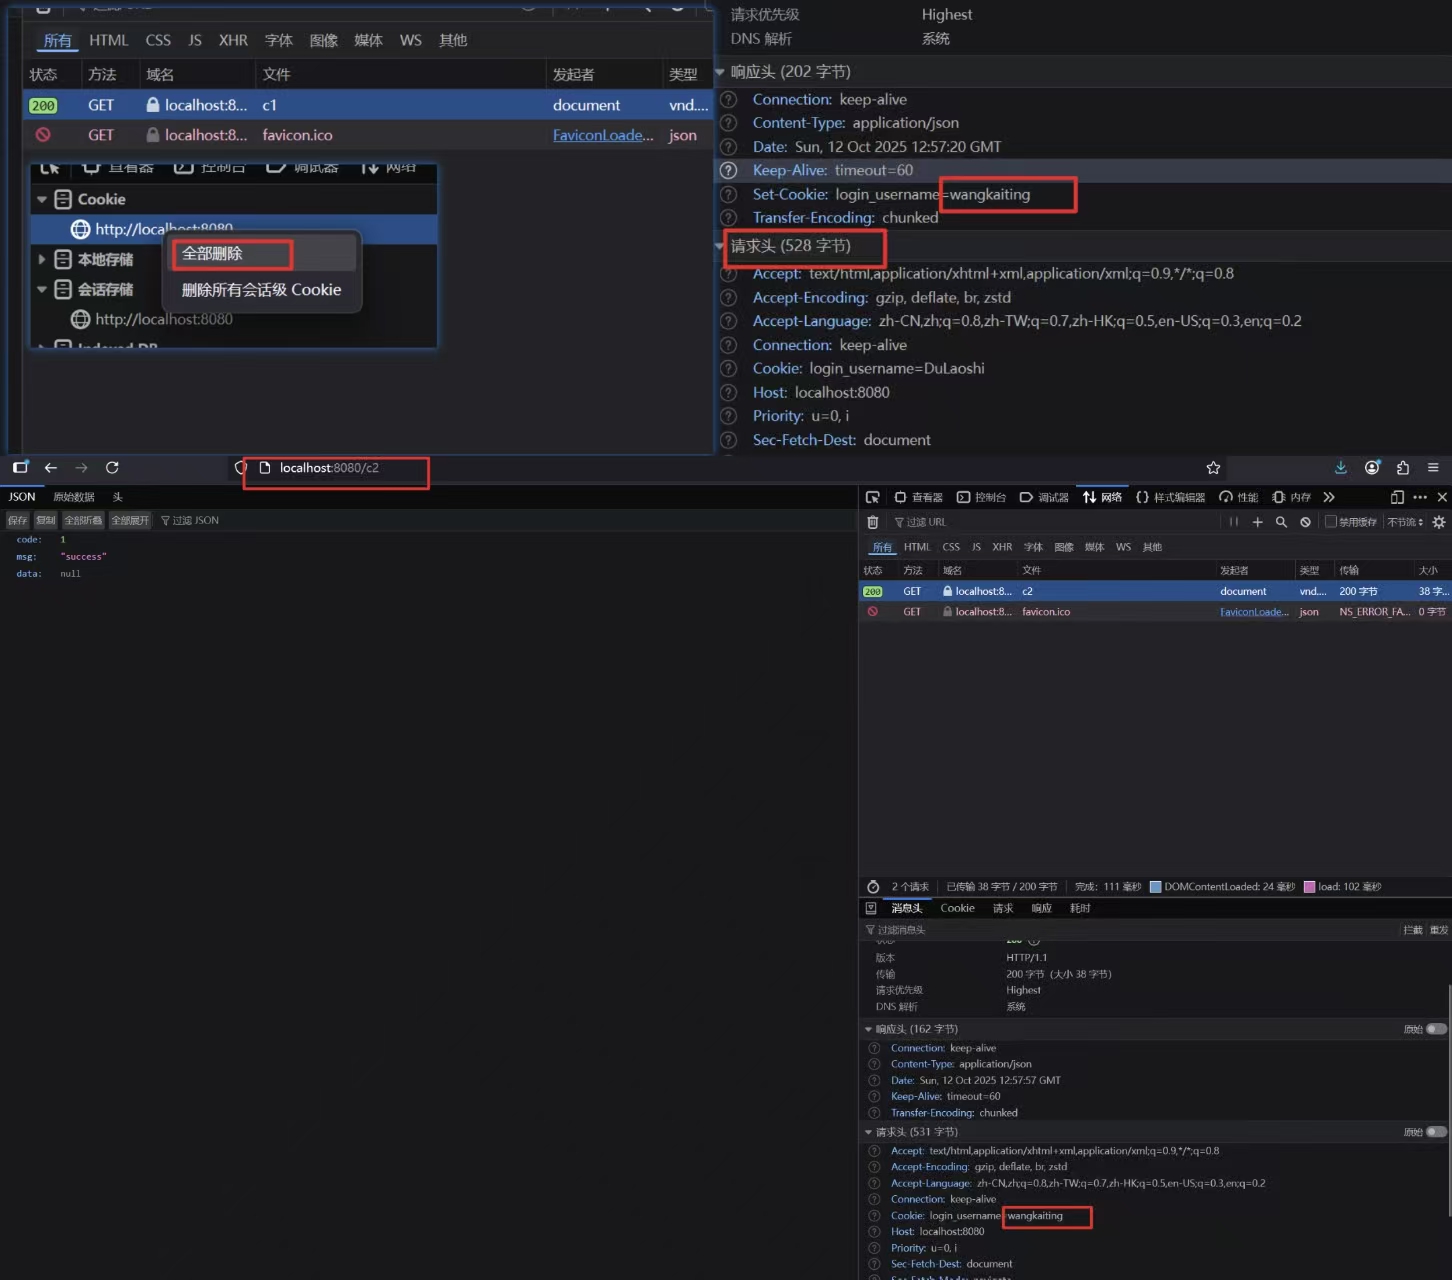
Task: Click the trash icon to clear network requests
Action: click(872, 522)
